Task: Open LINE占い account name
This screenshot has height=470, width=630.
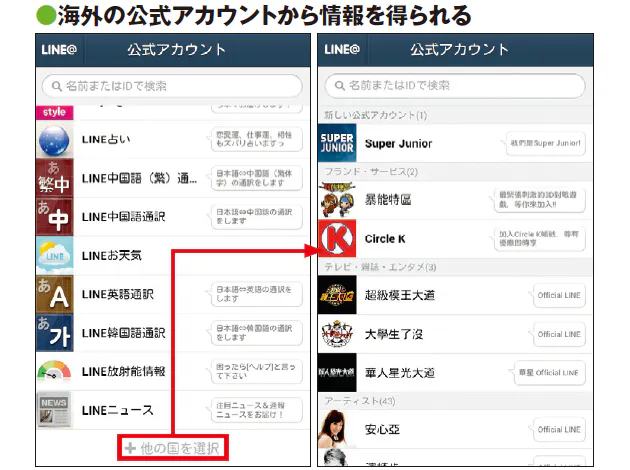Action: click(106, 140)
